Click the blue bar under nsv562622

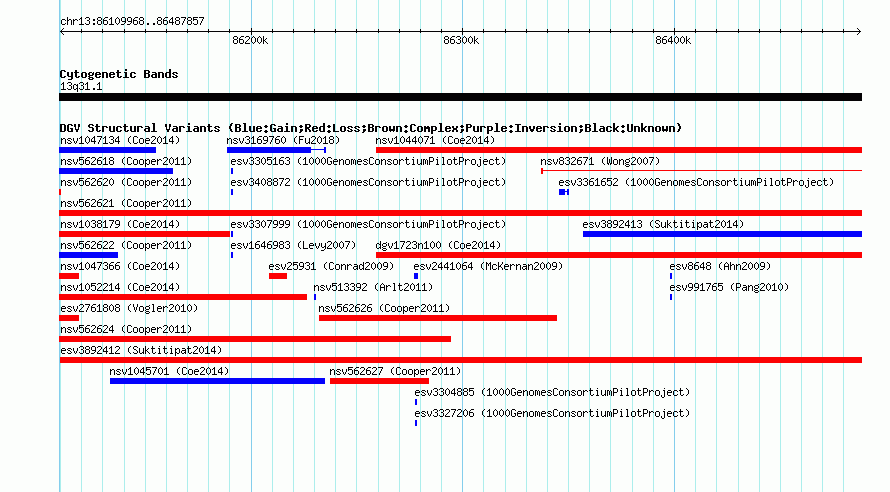click(x=88, y=255)
